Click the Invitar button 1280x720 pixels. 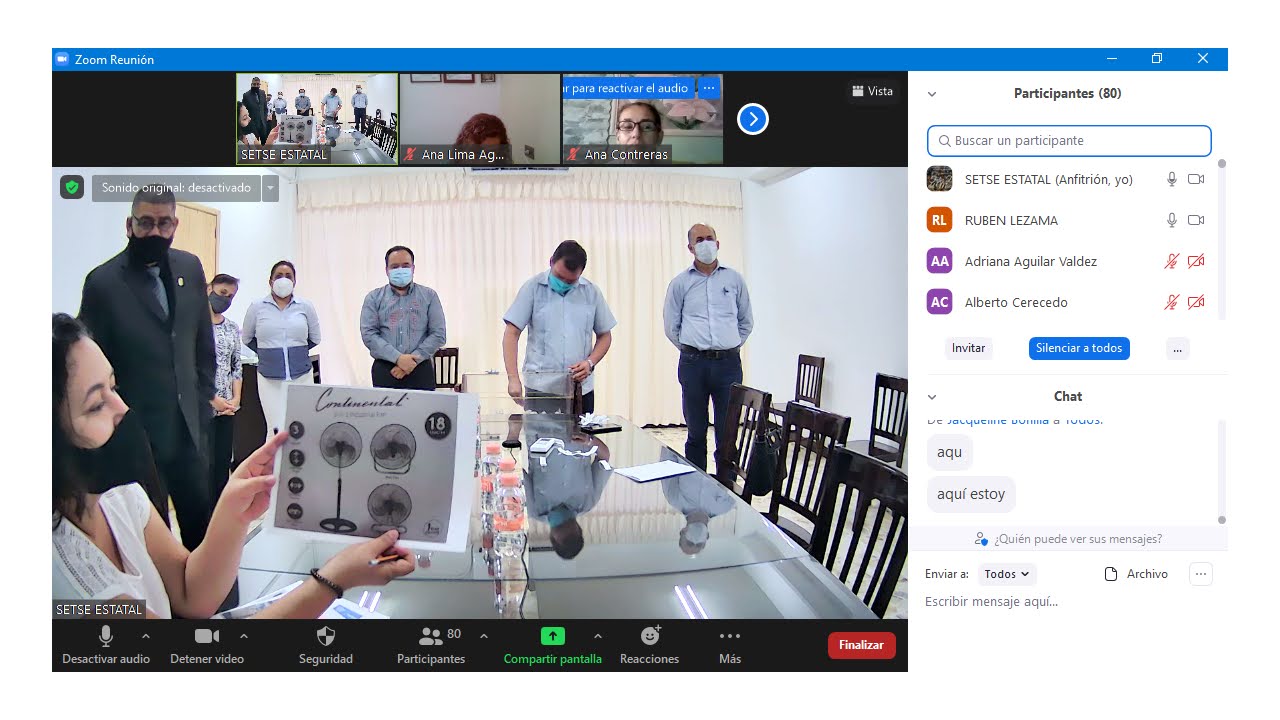pyautogui.click(x=968, y=348)
